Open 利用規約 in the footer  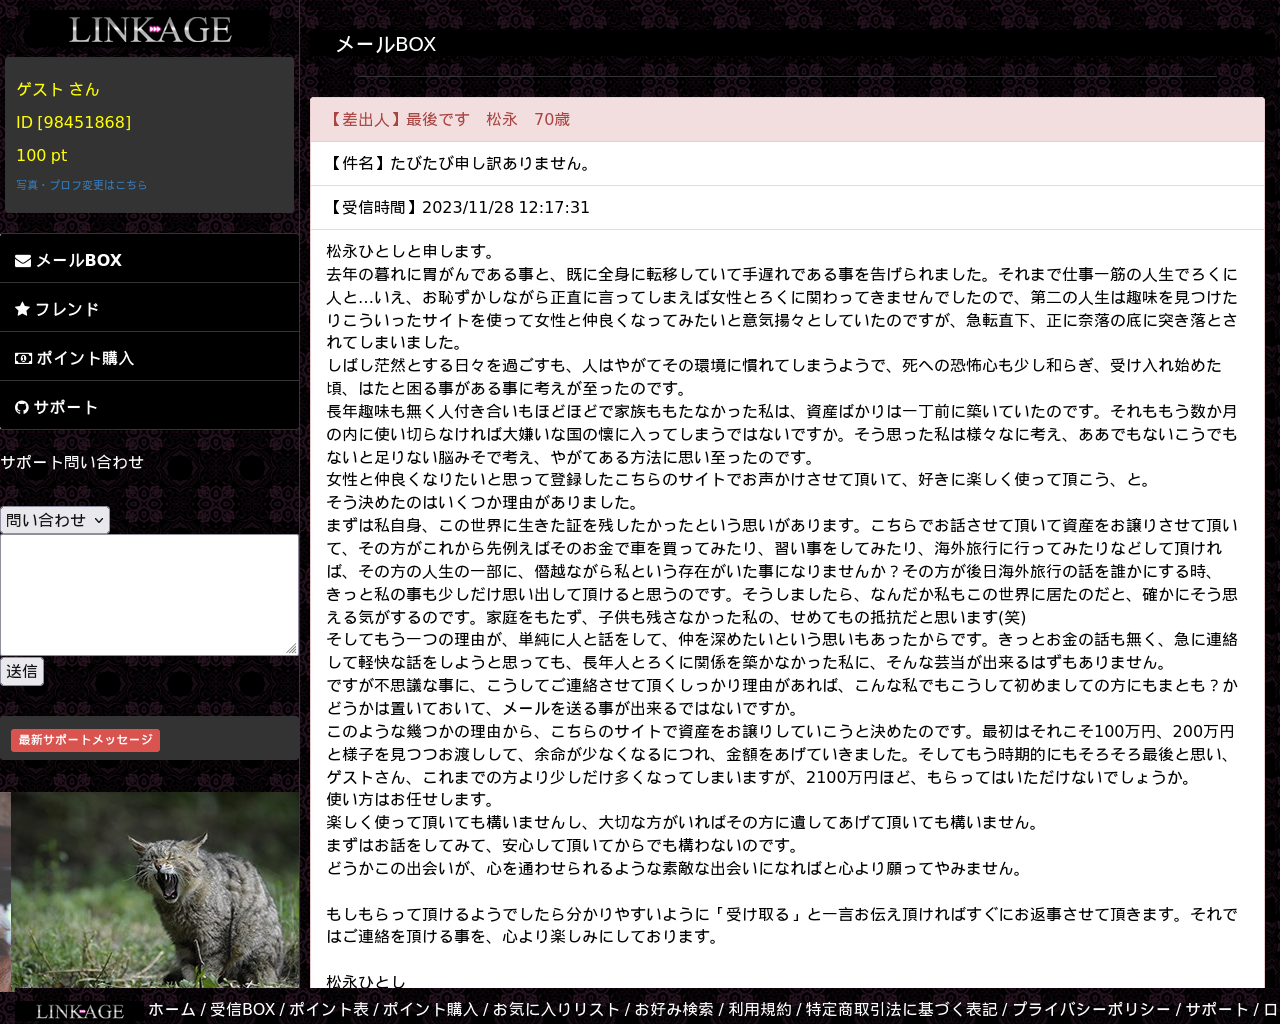[760, 1009]
